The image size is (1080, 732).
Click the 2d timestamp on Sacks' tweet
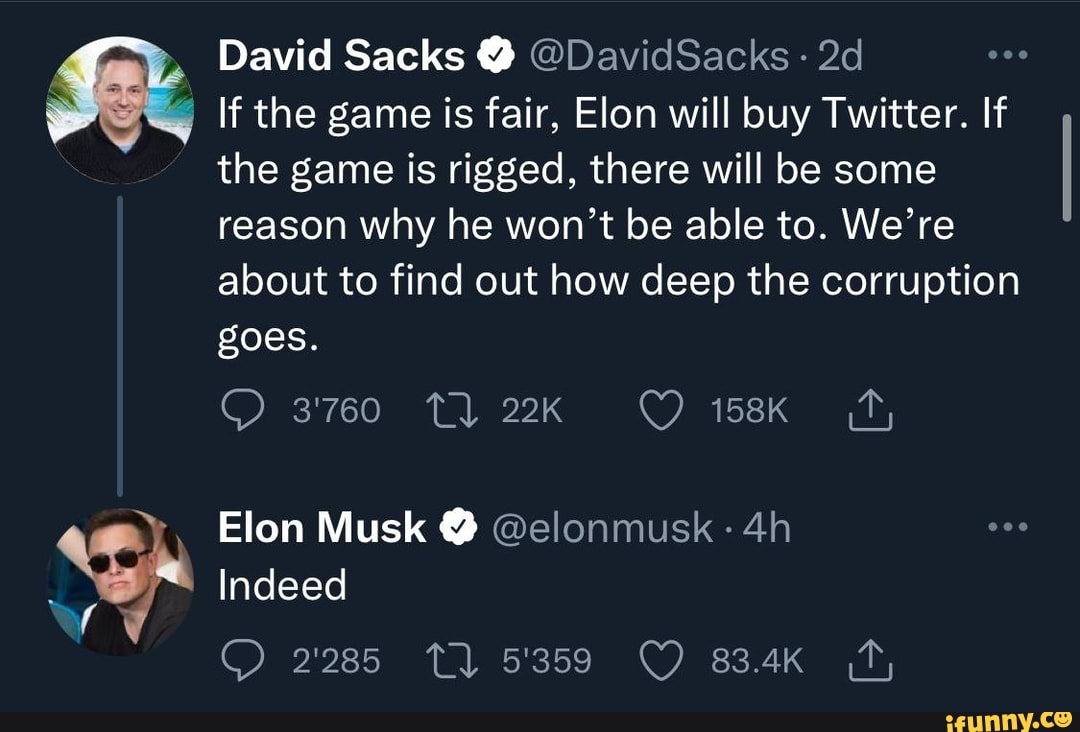pos(839,57)
